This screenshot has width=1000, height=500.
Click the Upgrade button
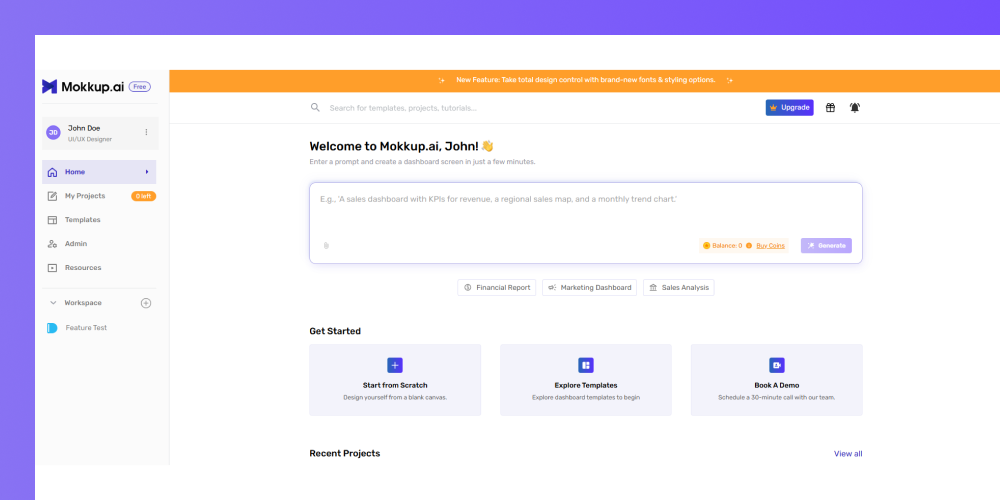click(x=790, y=108)
